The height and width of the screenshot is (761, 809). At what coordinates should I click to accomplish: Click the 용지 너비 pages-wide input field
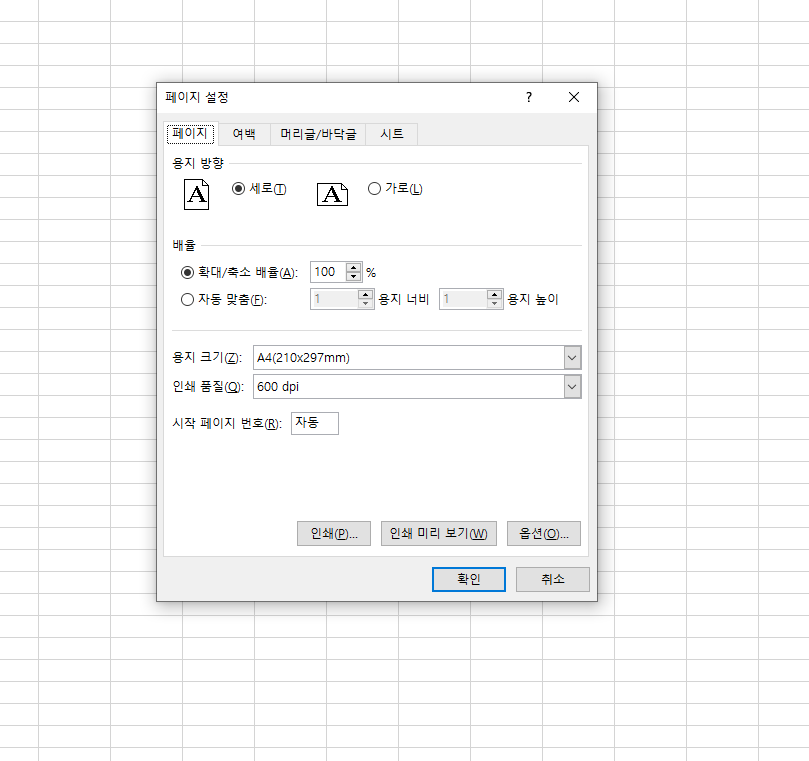pos(334,299)
